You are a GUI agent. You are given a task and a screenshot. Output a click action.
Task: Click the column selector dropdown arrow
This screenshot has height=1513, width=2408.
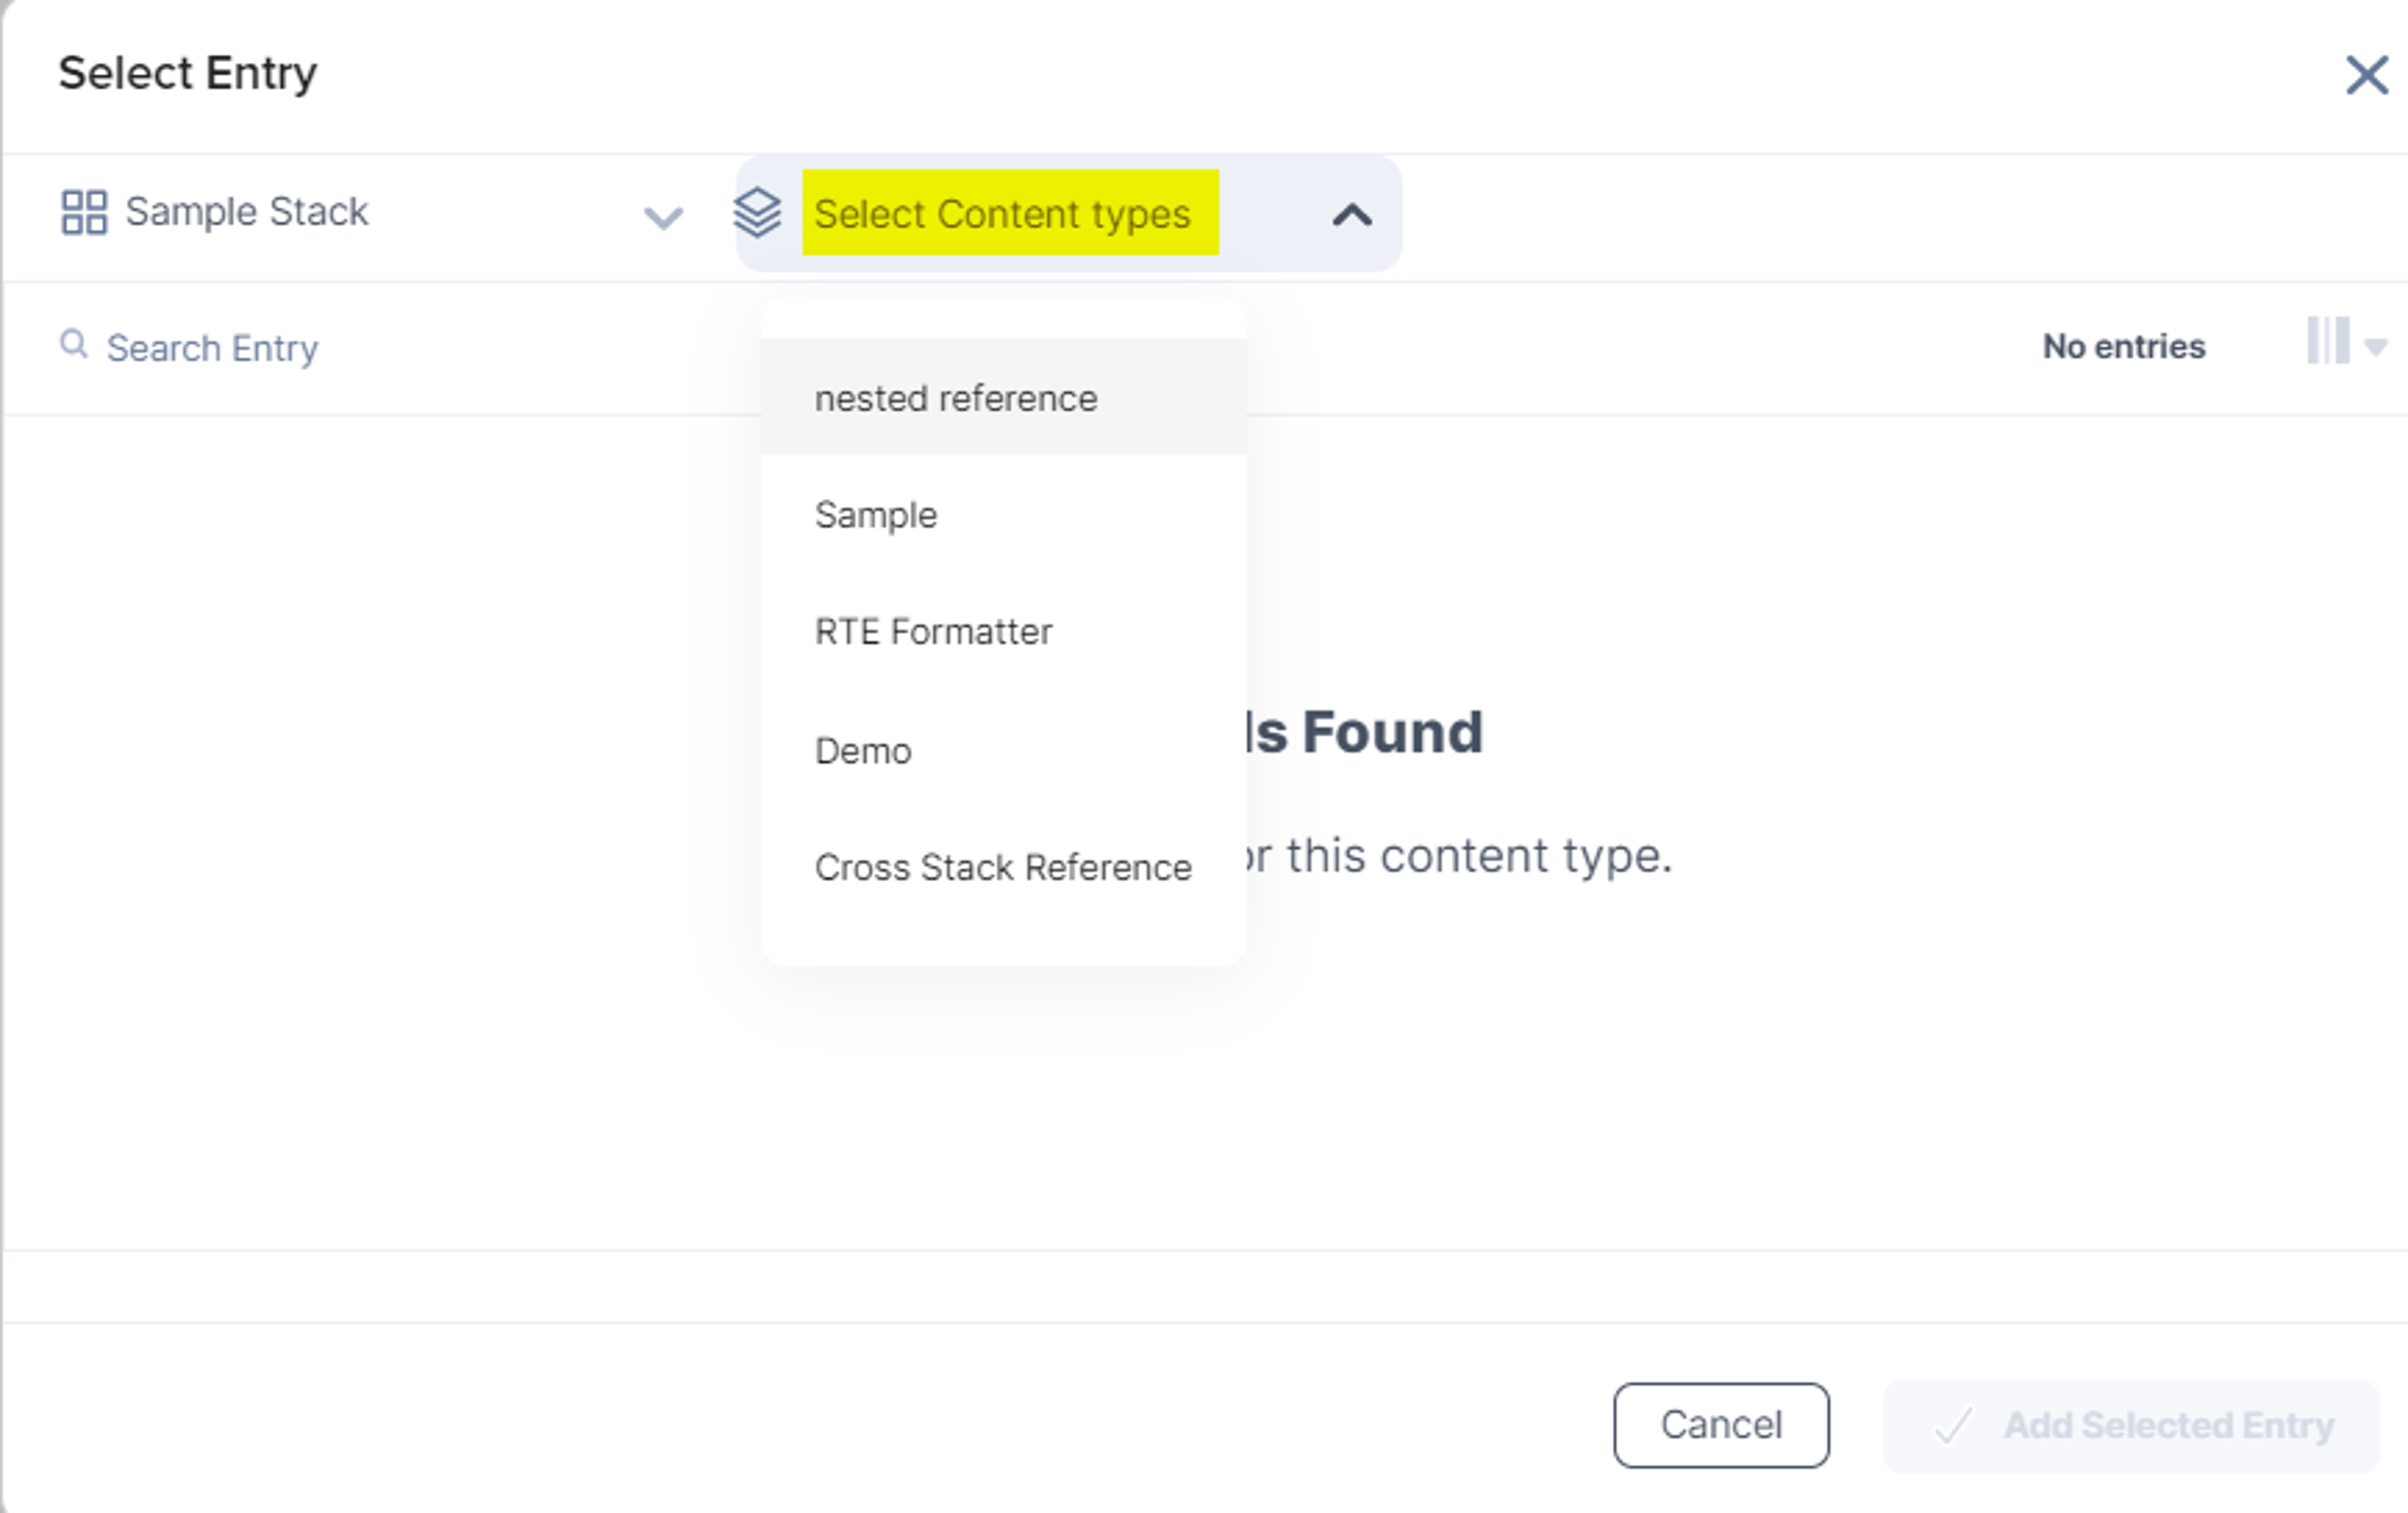2375,347
